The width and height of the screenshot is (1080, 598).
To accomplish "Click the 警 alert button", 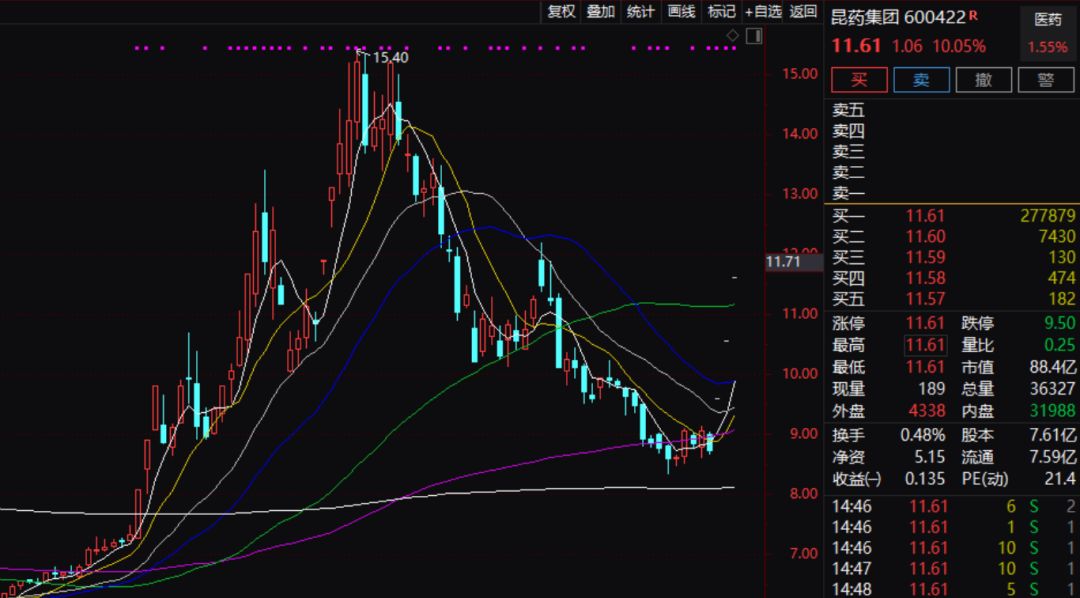I will (1046, 80).
